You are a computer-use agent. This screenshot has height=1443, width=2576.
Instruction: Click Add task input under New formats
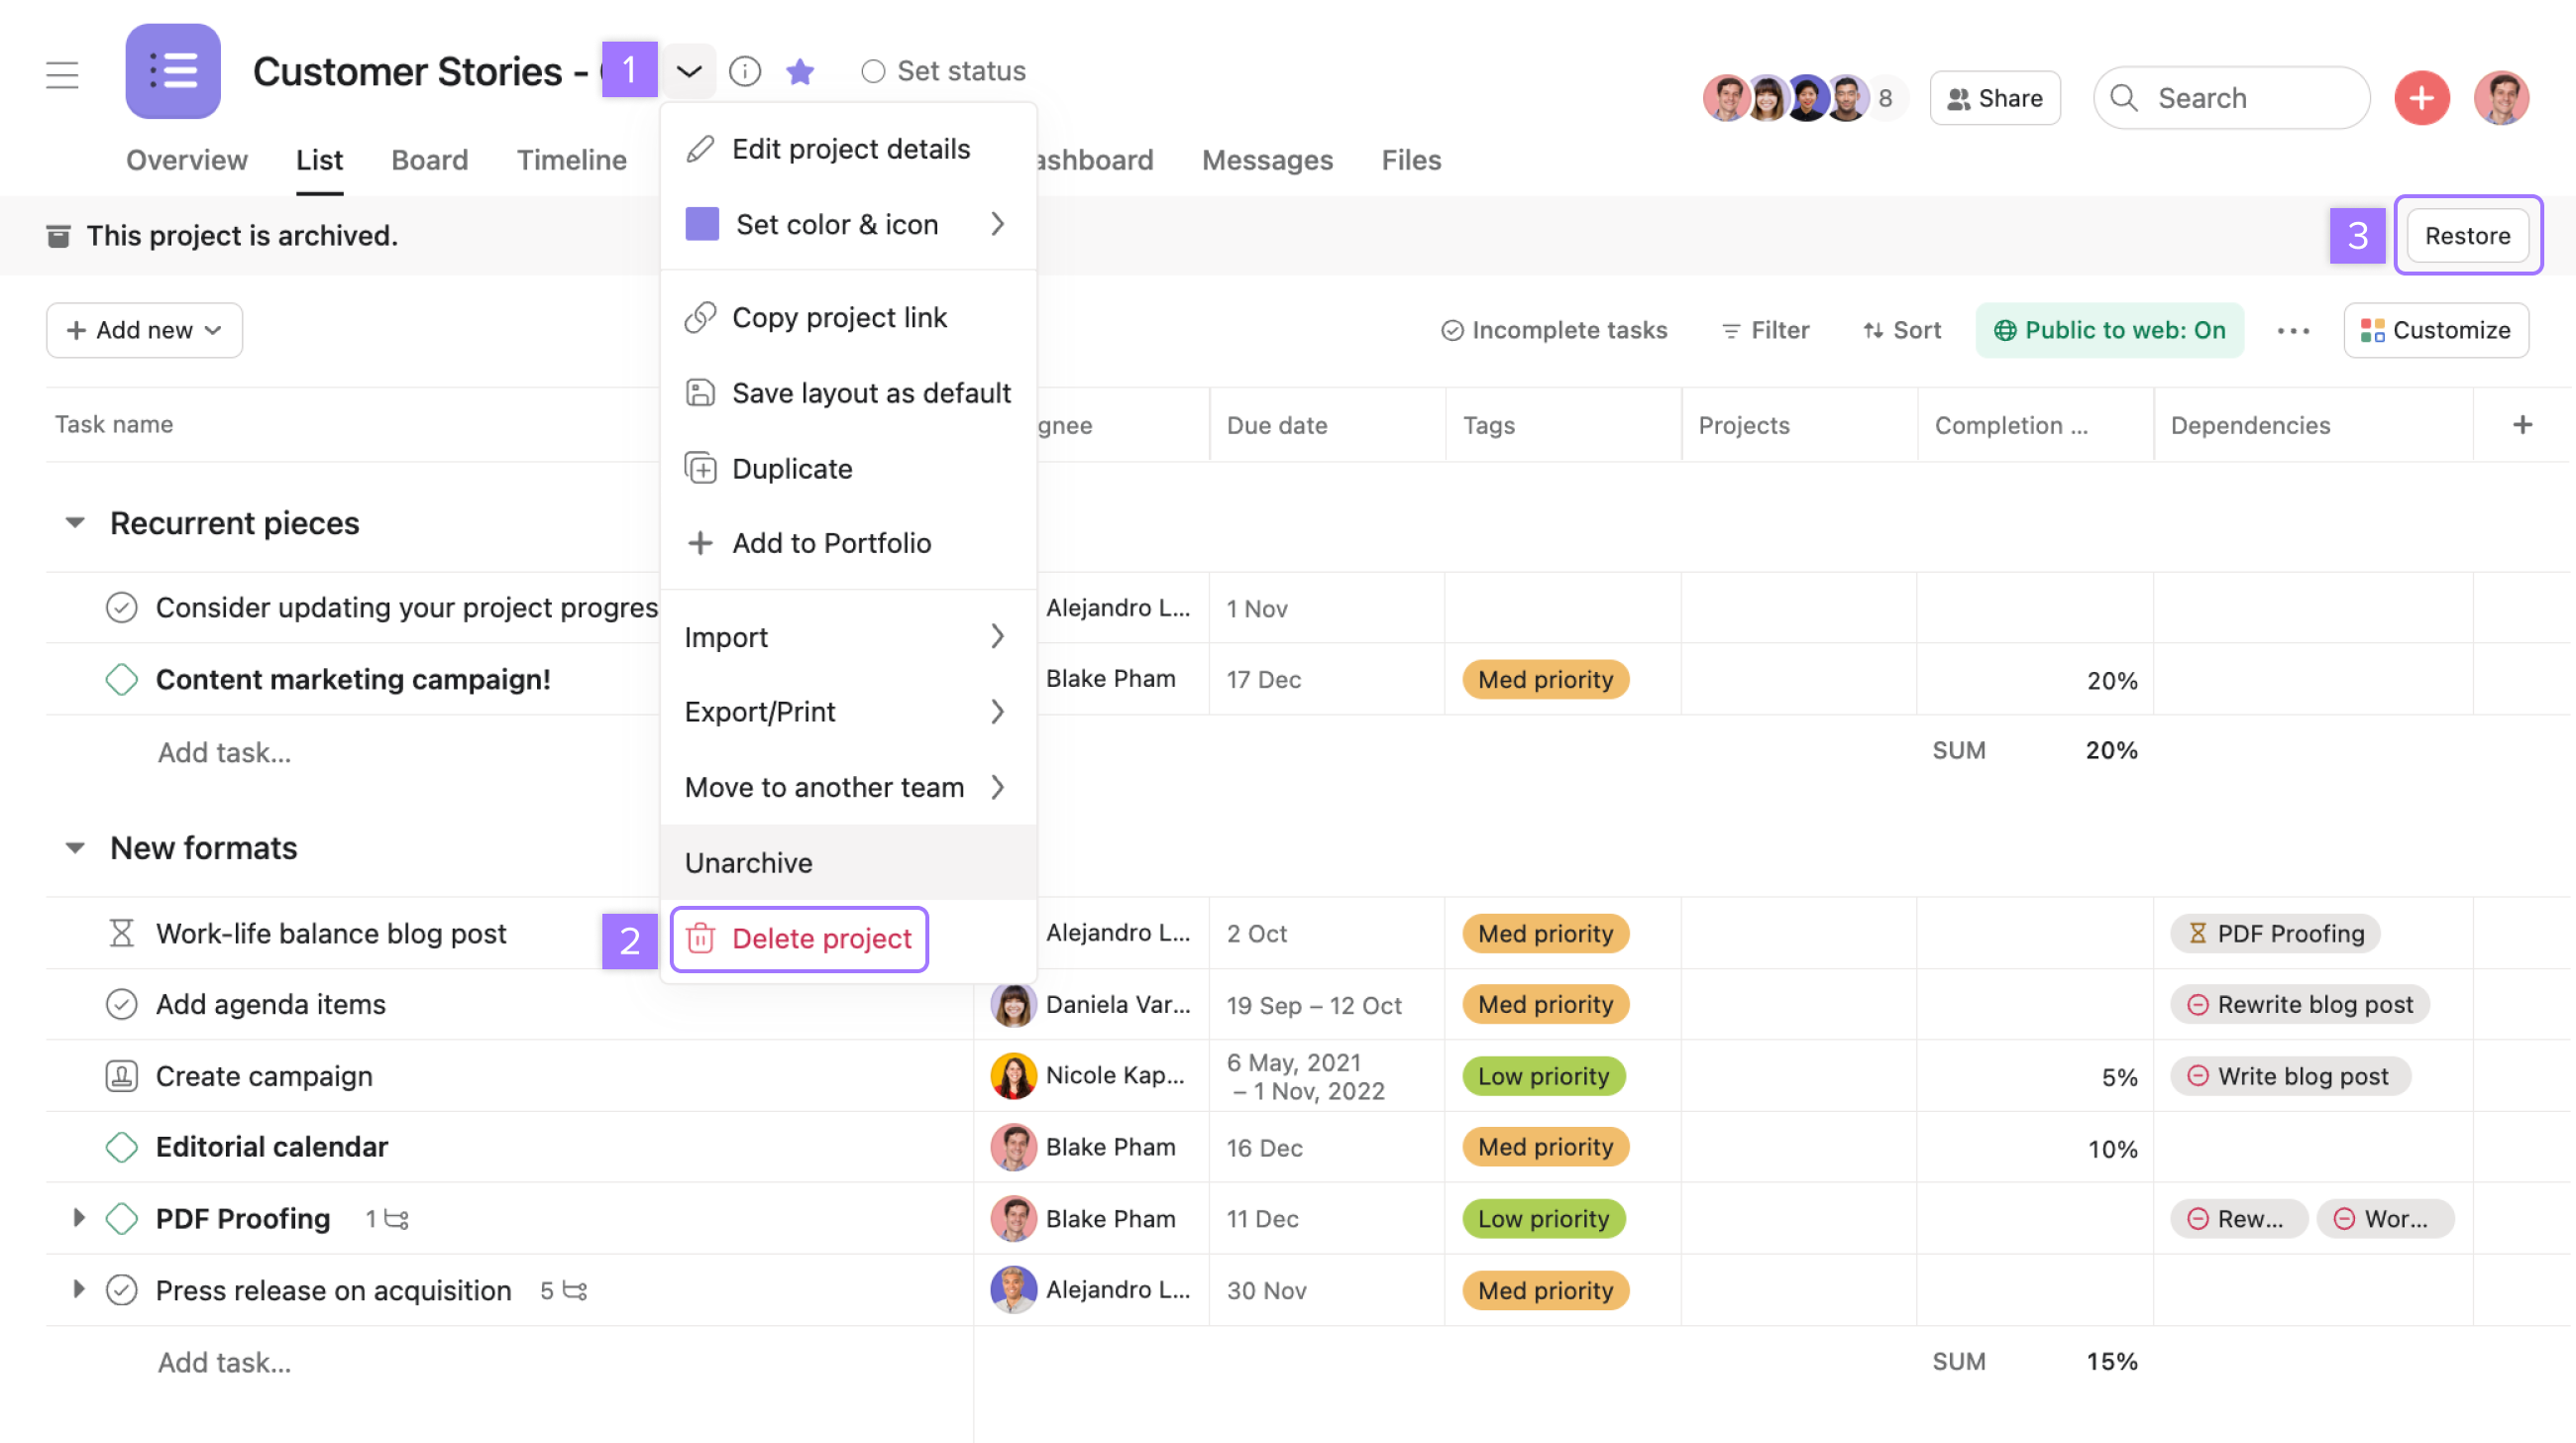[225, 1360]
